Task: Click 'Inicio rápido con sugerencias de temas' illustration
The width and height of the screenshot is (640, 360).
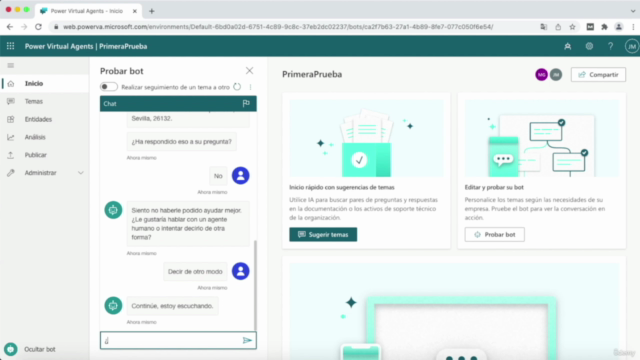Action: point(366,138)
